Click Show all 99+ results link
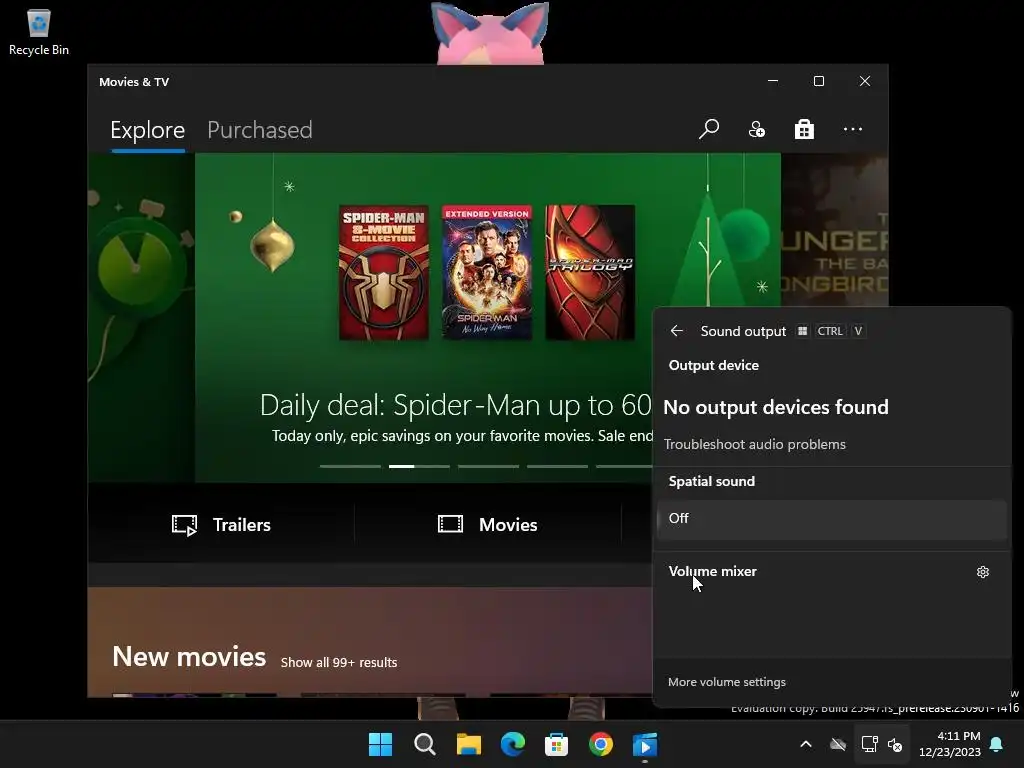 tap(339, 662)
